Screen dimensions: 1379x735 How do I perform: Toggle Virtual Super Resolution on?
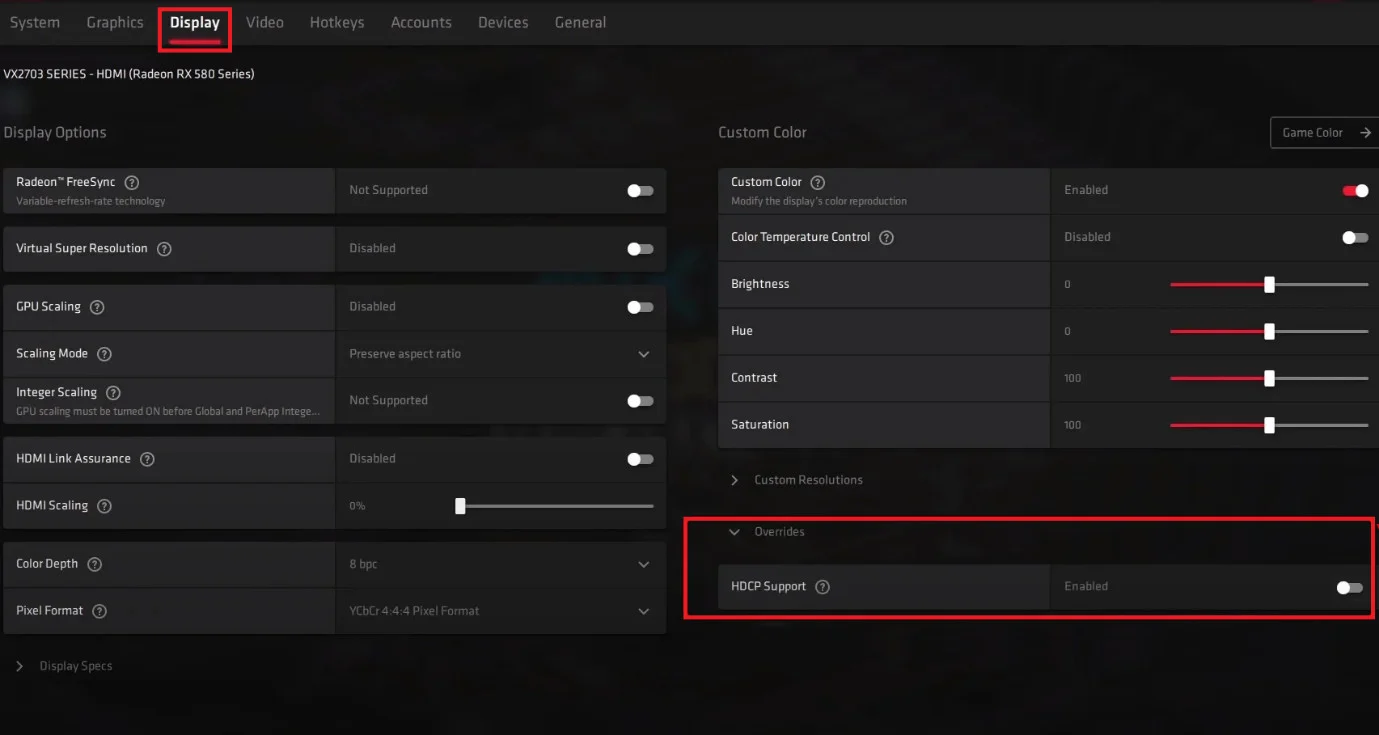(x=640, y=249)
